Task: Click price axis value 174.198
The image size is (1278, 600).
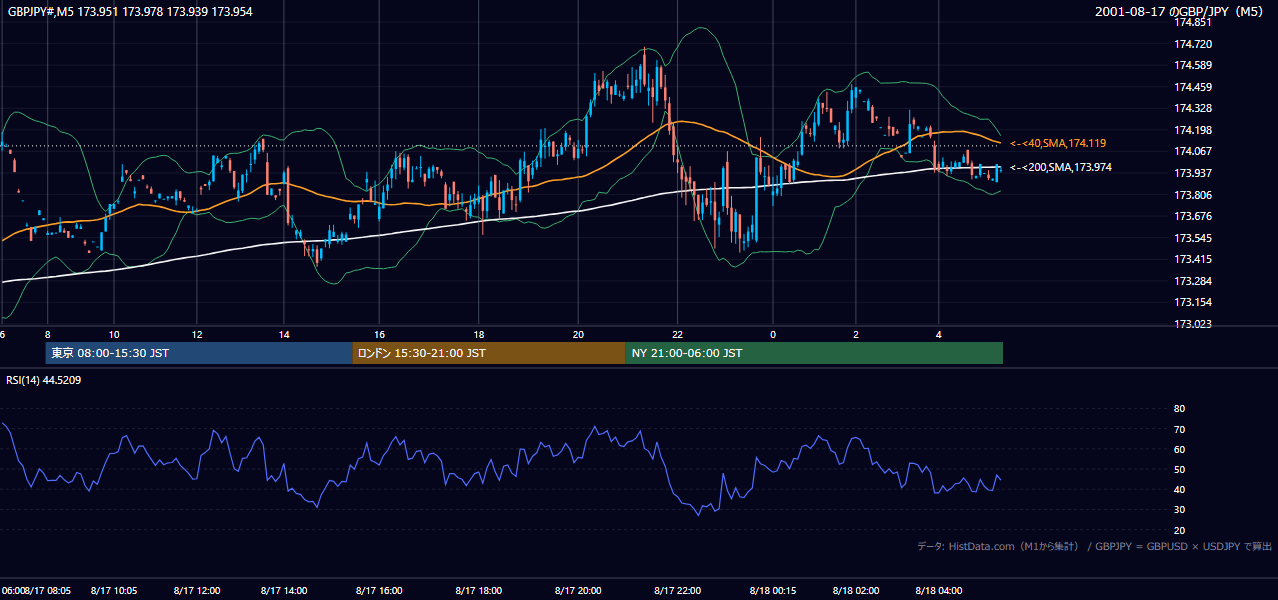Action: click(1193, 130)
